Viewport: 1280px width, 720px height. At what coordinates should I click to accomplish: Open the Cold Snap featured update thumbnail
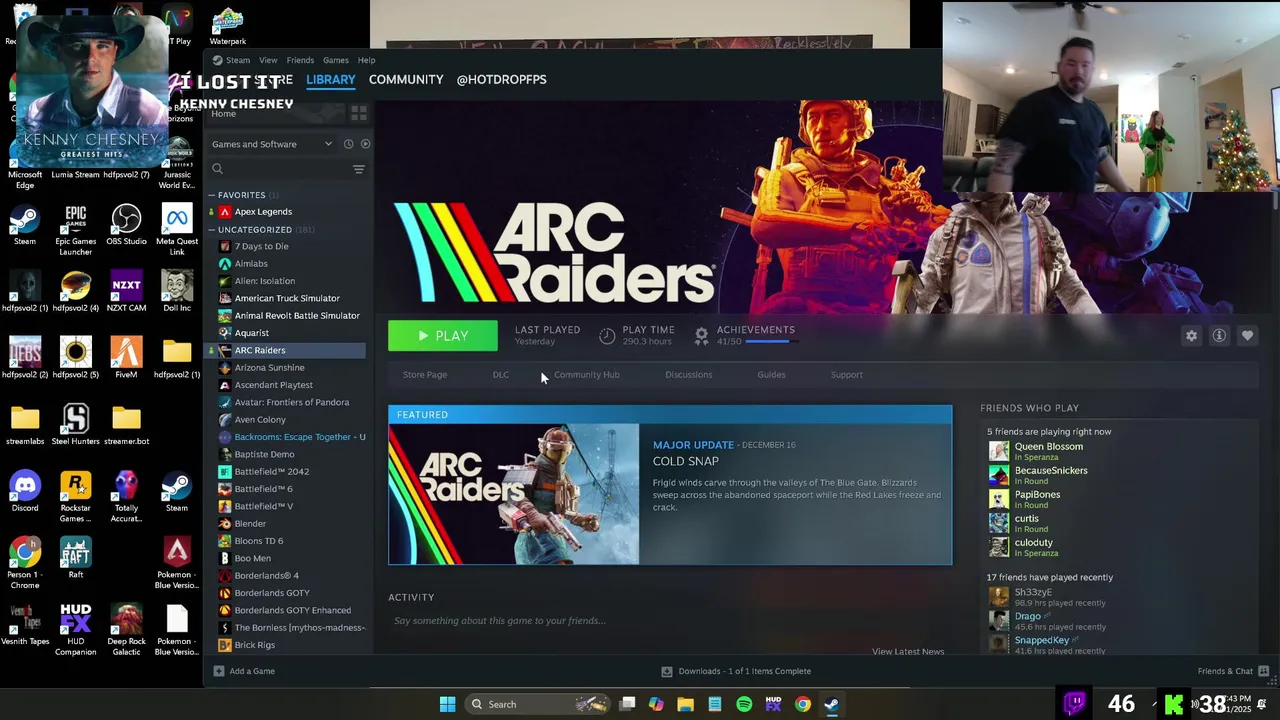click(x=514, y=494)
